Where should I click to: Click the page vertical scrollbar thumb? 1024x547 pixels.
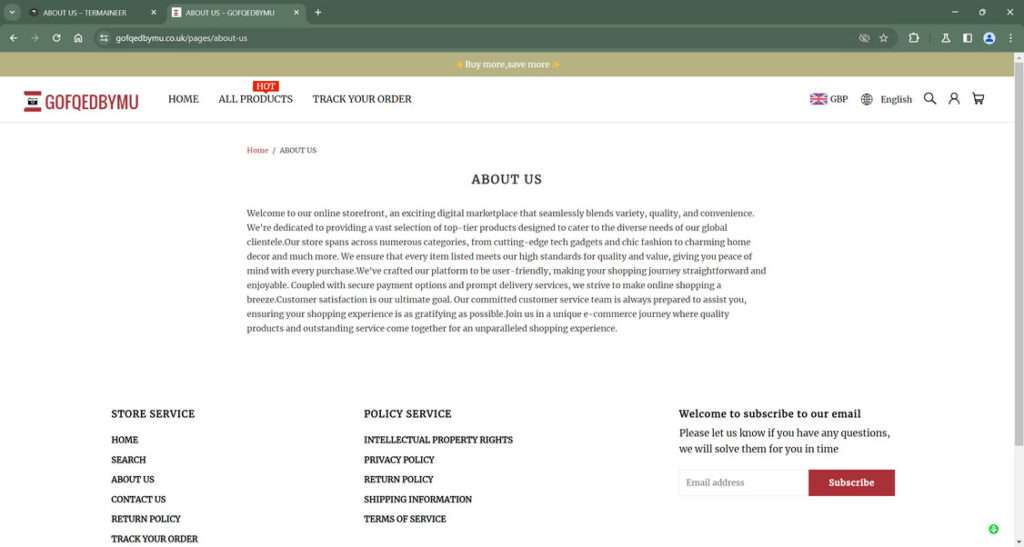(x=1019, y=253)
